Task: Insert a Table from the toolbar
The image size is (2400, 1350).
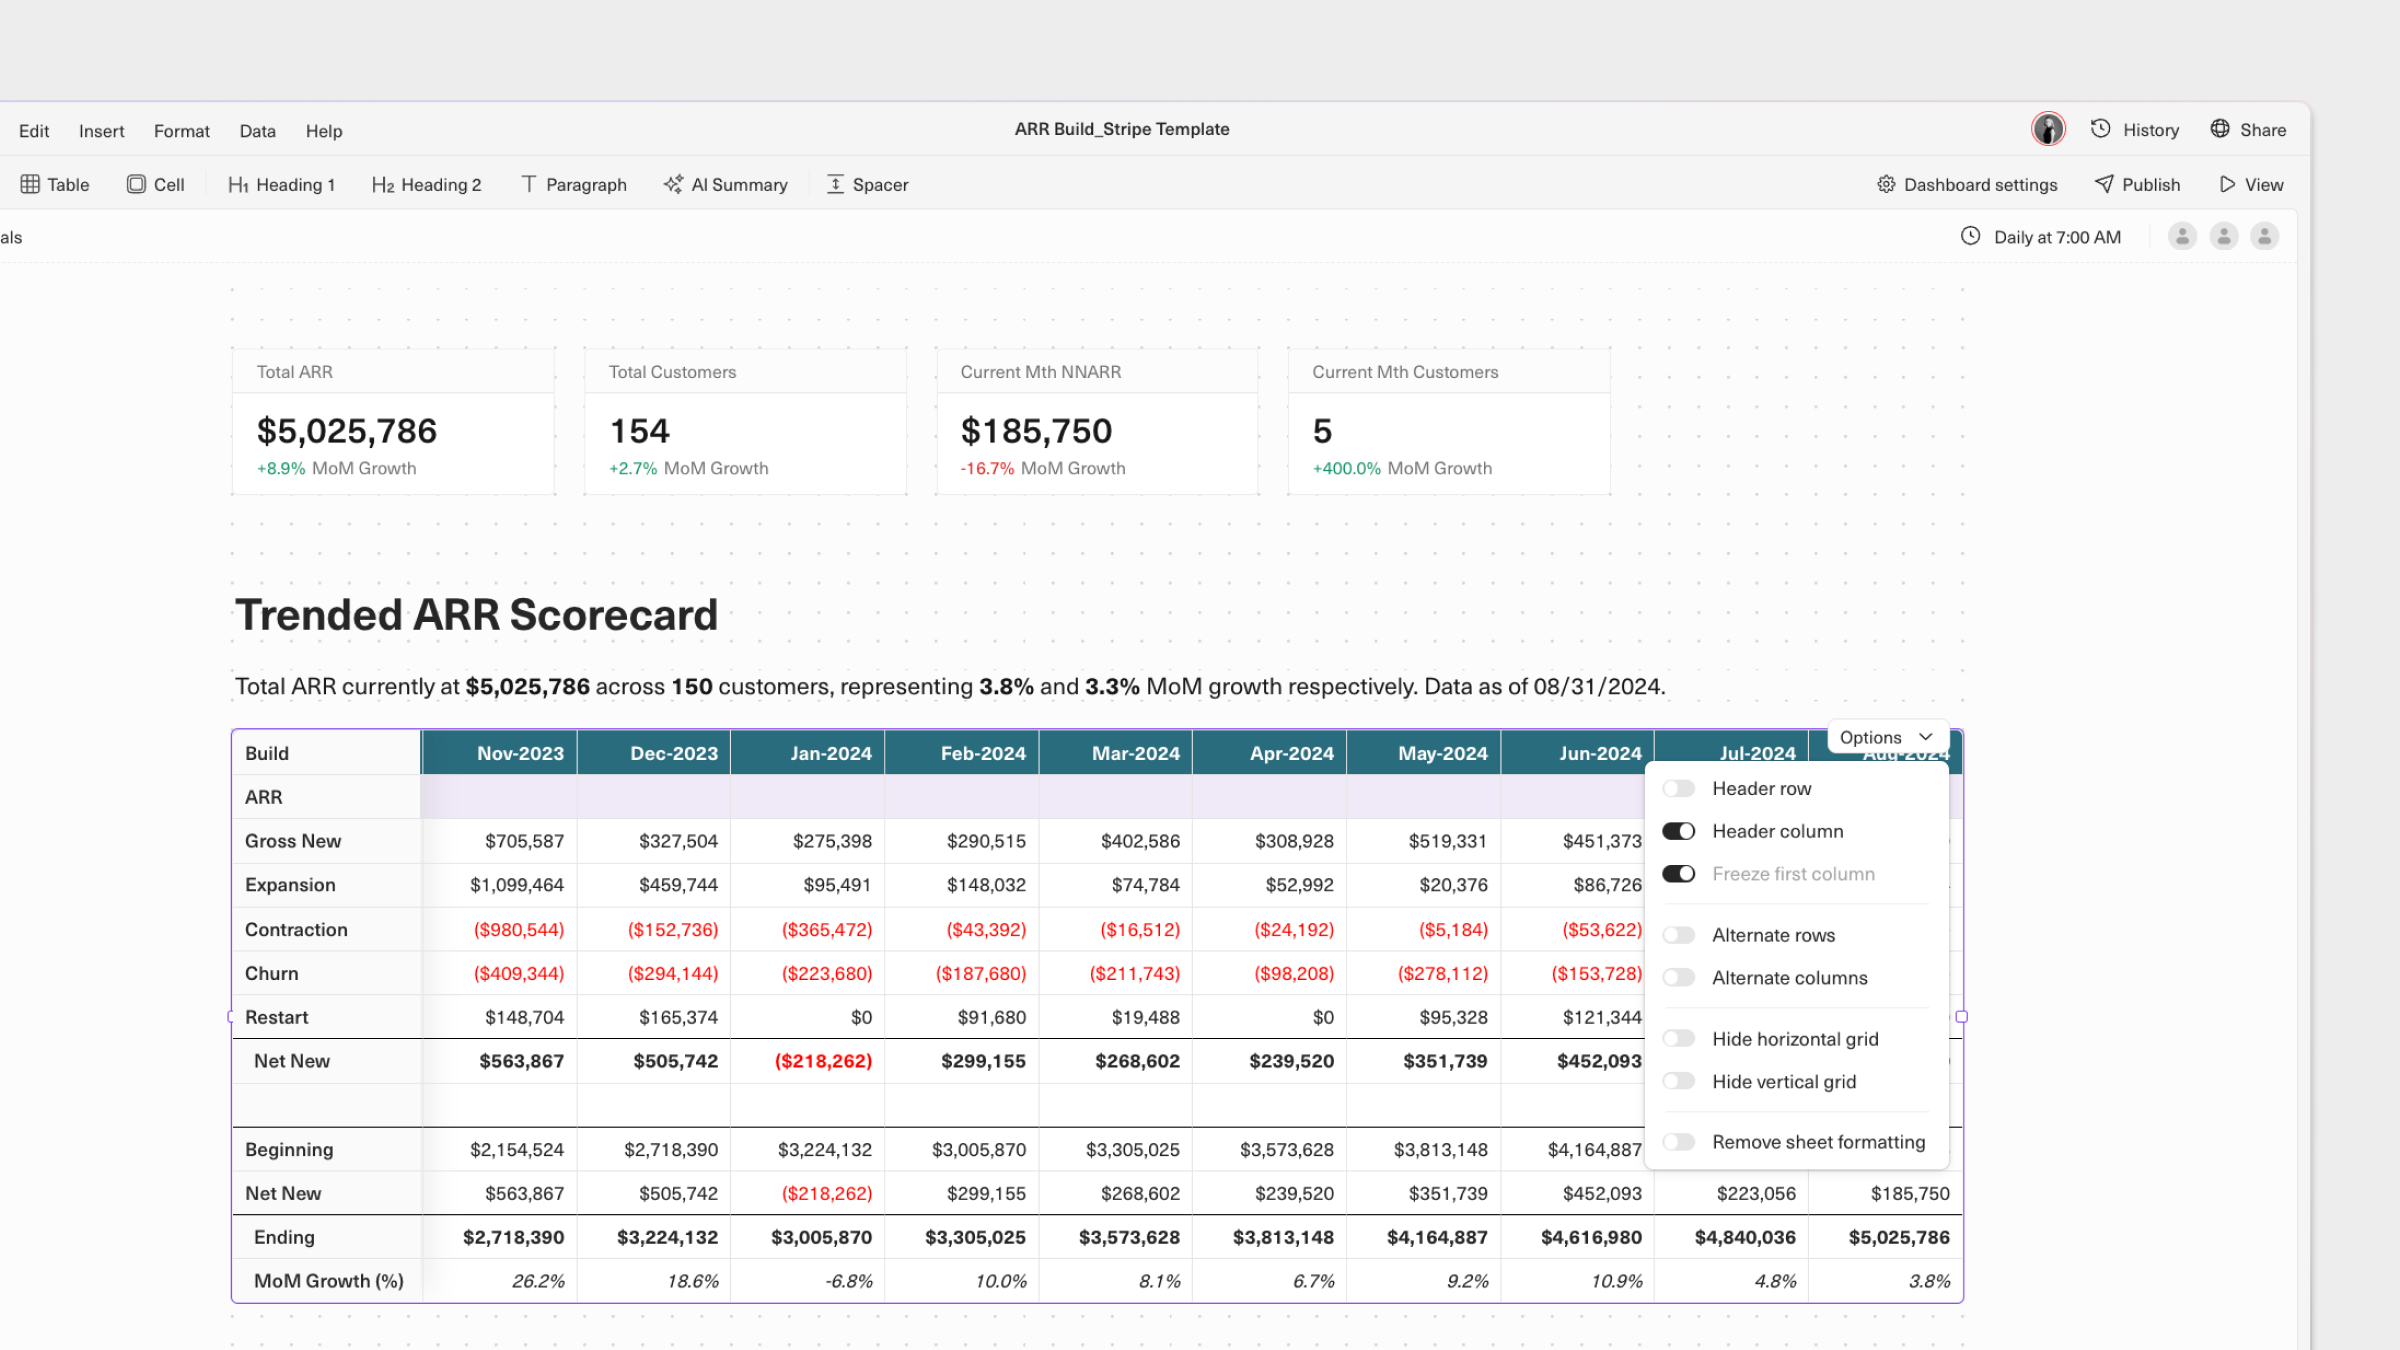Action: click(55, 185)
